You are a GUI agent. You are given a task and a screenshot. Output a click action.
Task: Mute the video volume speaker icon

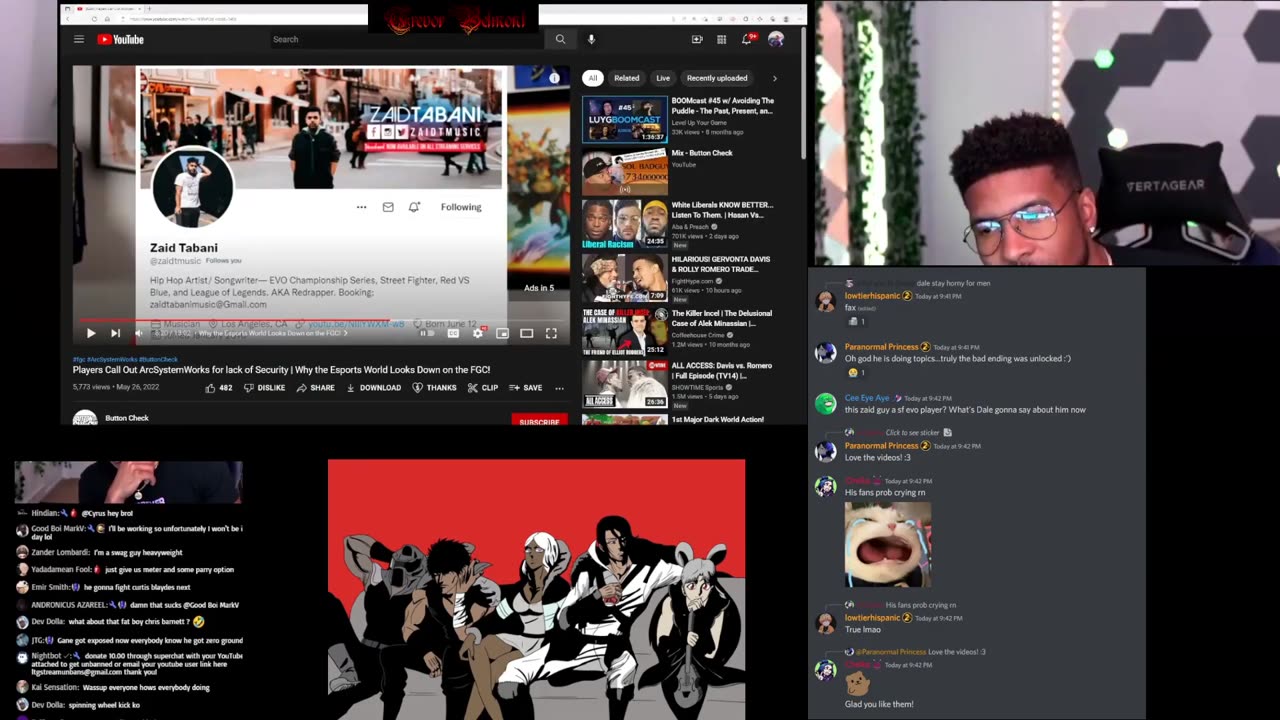139,333
